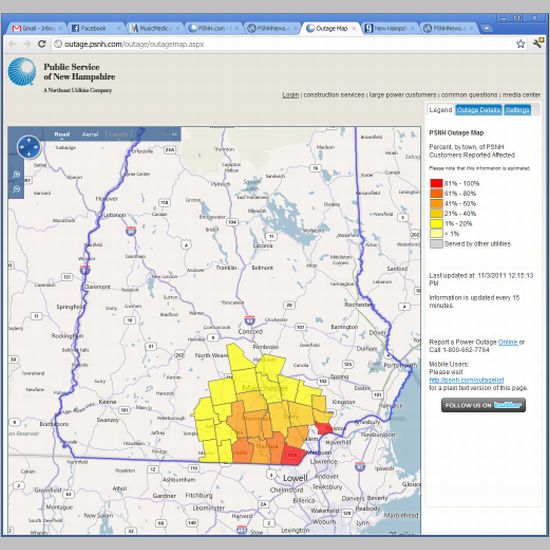This screenshot has height=550, width=550.
Task: Collapse the map toolbar with double chevron
Action: pos(174,134)
